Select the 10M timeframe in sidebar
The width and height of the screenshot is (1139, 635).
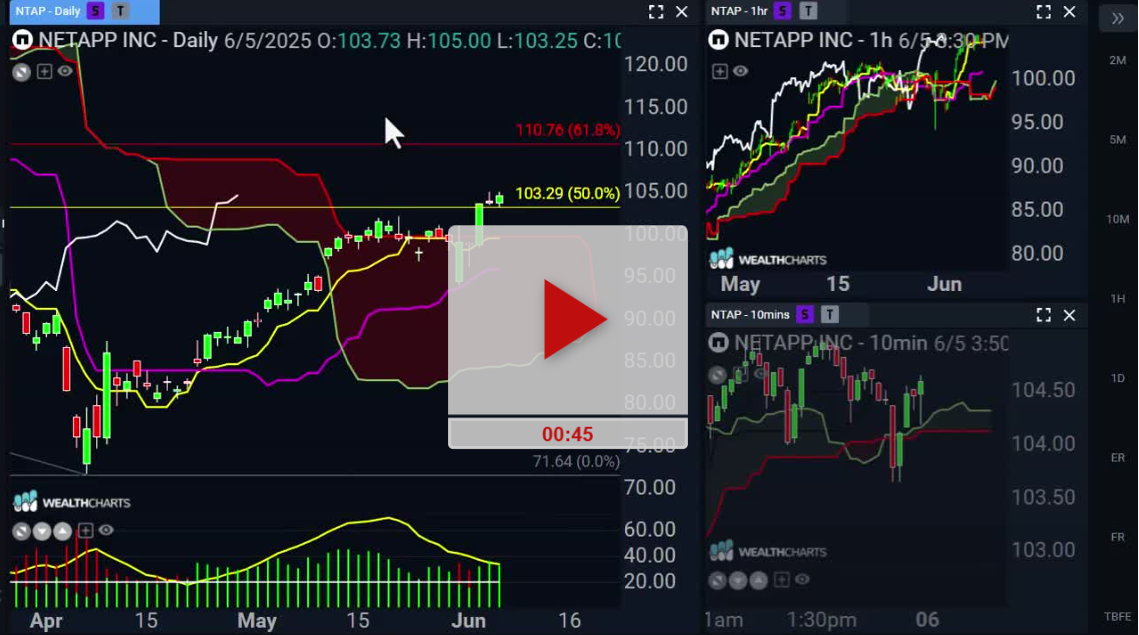(x=1117, y=219)
